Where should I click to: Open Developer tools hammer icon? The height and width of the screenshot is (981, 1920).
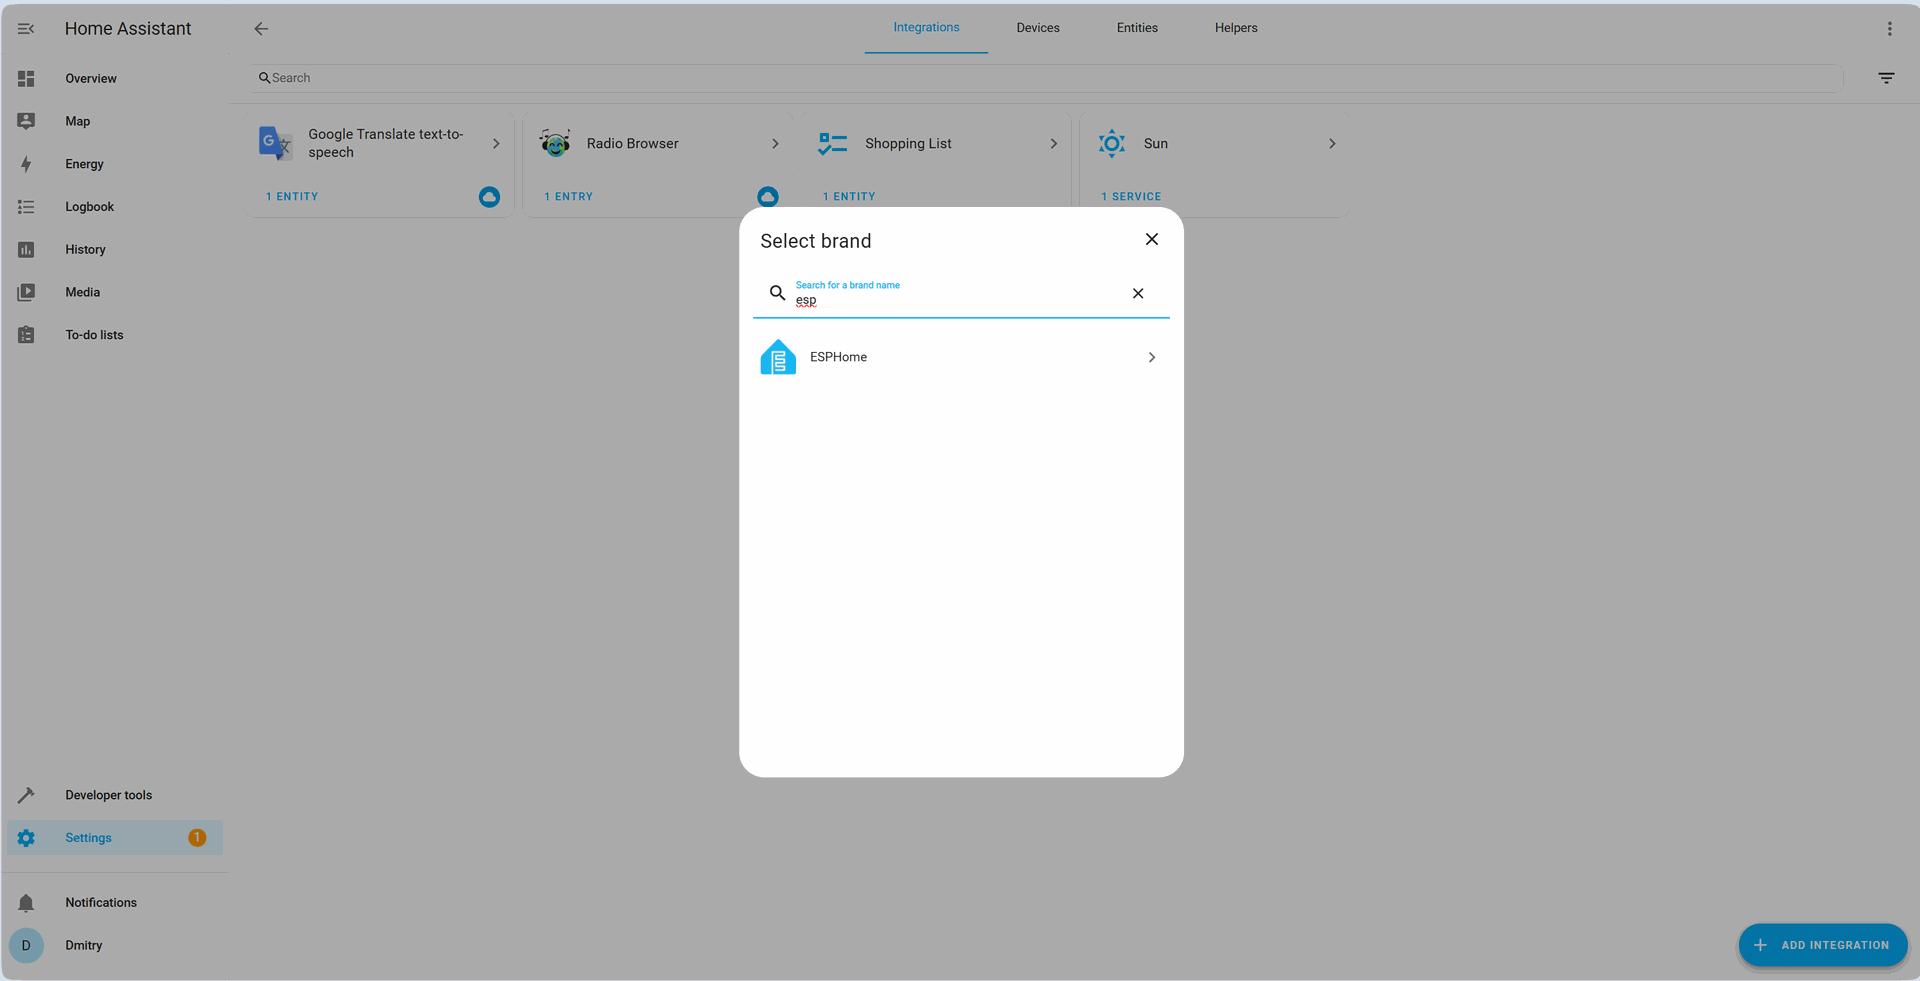tap(26, 795)
